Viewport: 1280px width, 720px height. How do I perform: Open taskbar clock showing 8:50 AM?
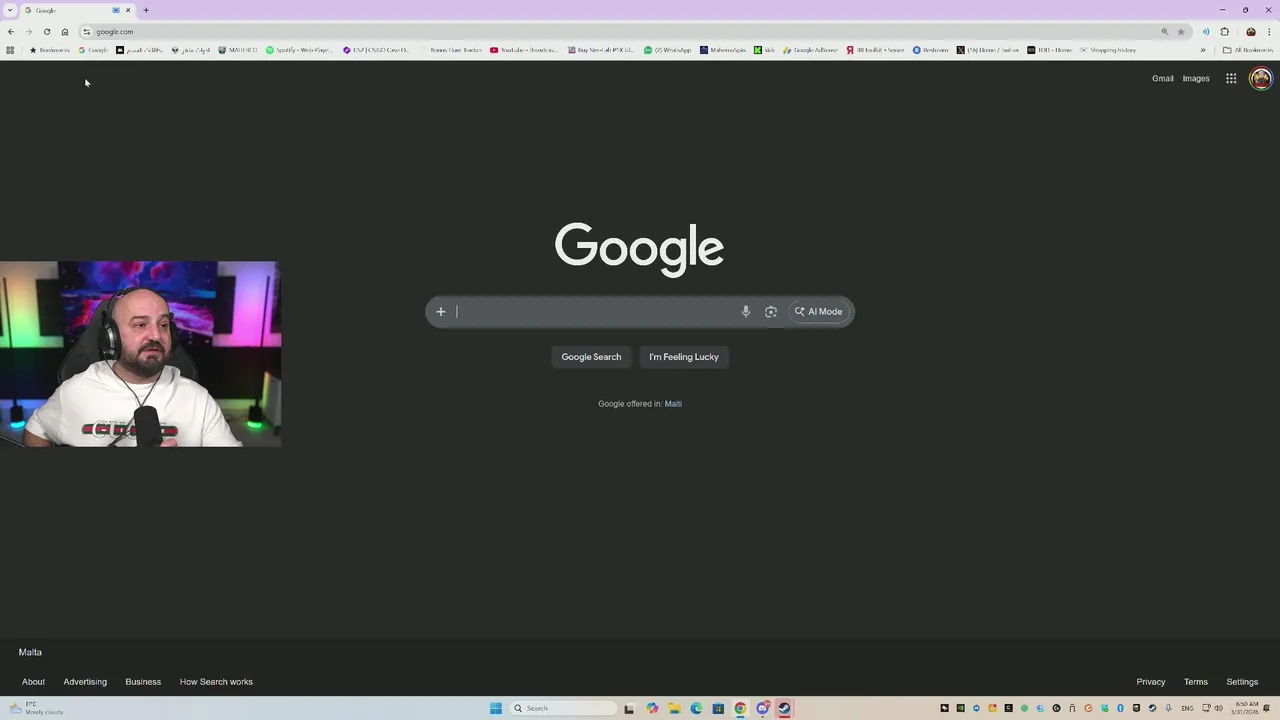coord(1246,708)
